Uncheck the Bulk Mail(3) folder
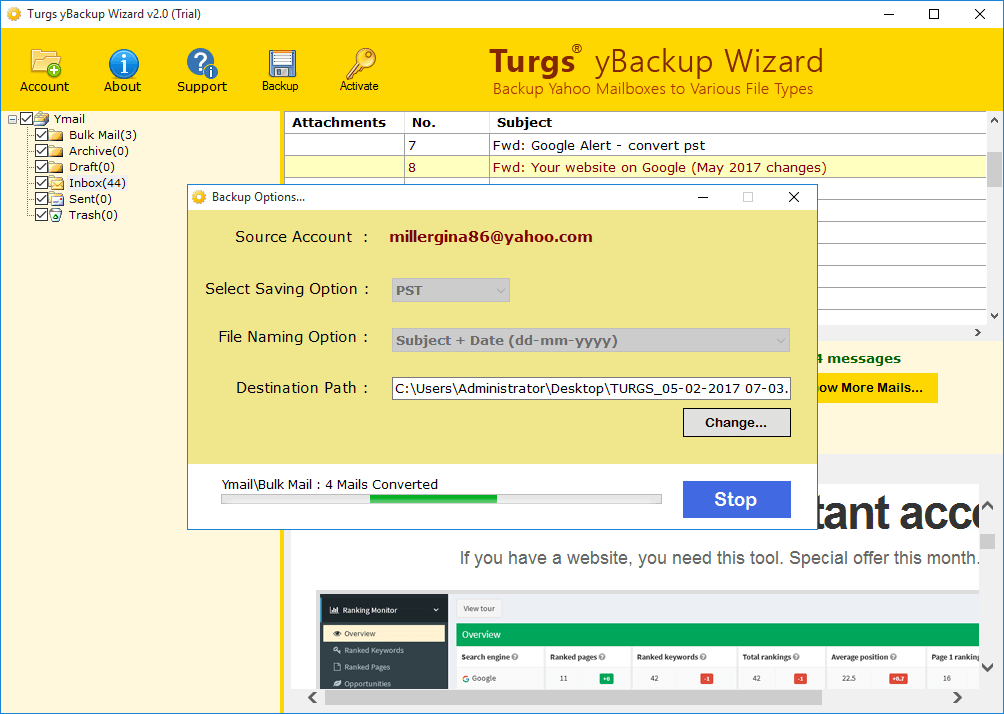1004x714 pixels. tap(42, 134)
